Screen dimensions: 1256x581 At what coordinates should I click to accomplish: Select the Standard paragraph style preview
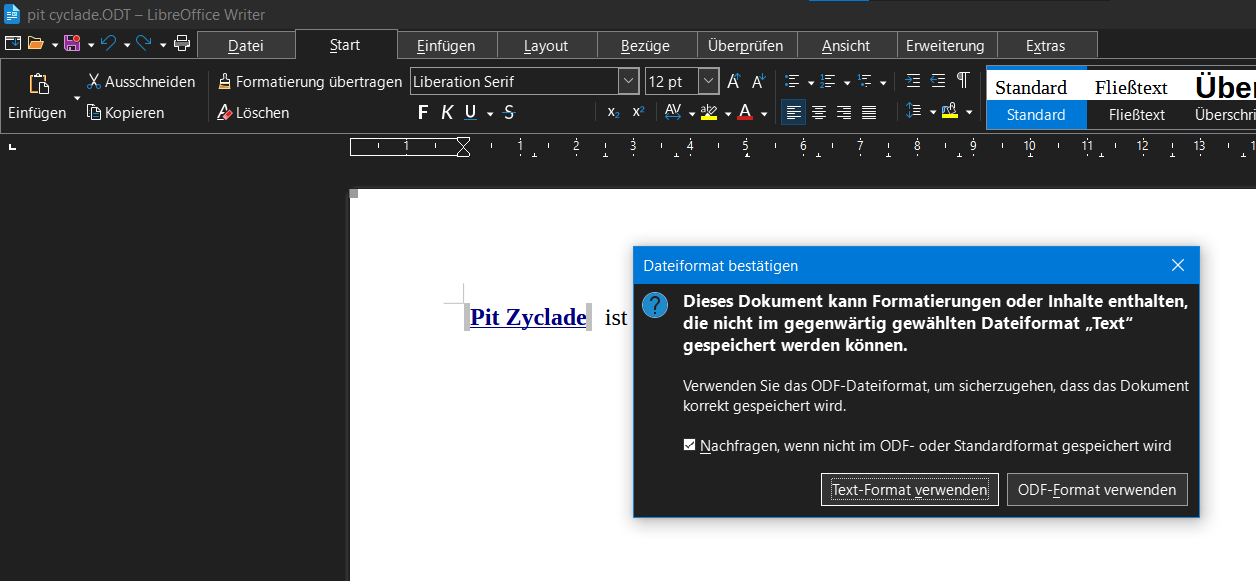(x=1035, y=100)
